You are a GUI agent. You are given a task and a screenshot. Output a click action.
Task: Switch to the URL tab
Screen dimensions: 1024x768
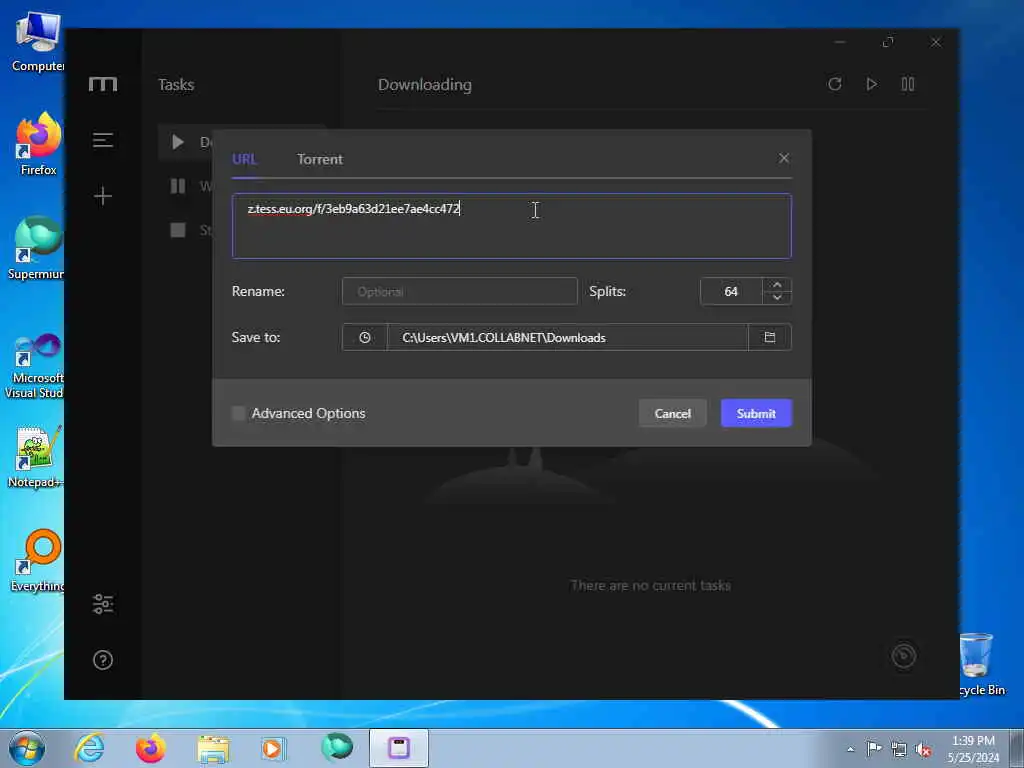point(244,159)
